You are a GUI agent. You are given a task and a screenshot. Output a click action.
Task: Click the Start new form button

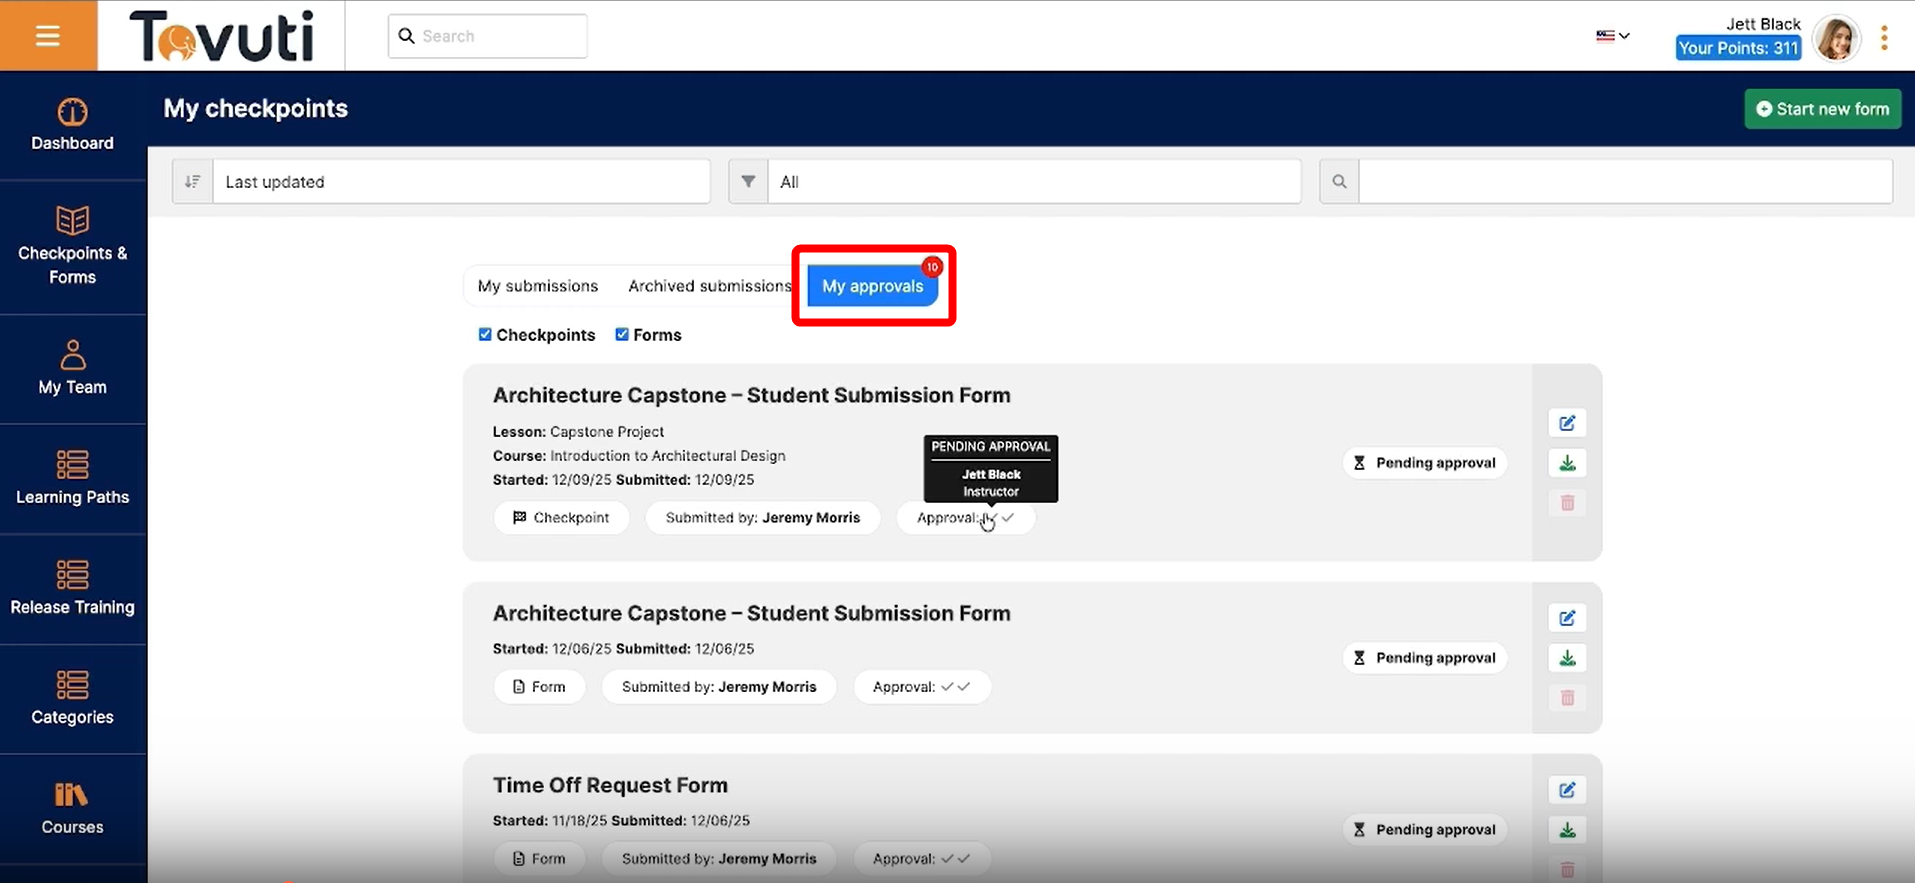coord(1822,109)
